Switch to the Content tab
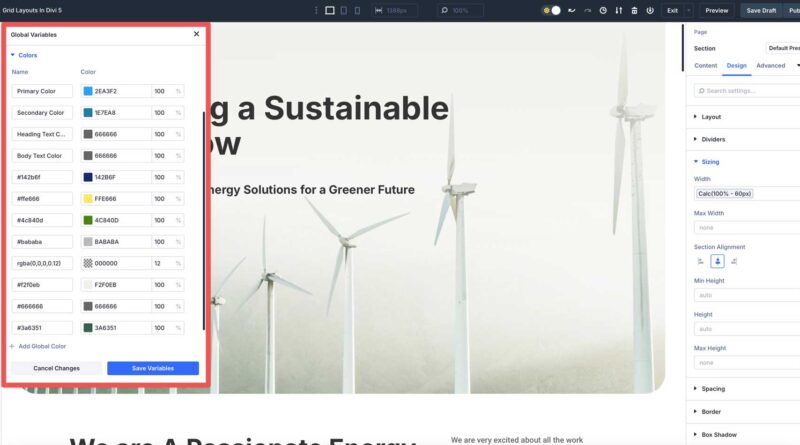This screenshot has width=800, height=445. click(706, 66)
